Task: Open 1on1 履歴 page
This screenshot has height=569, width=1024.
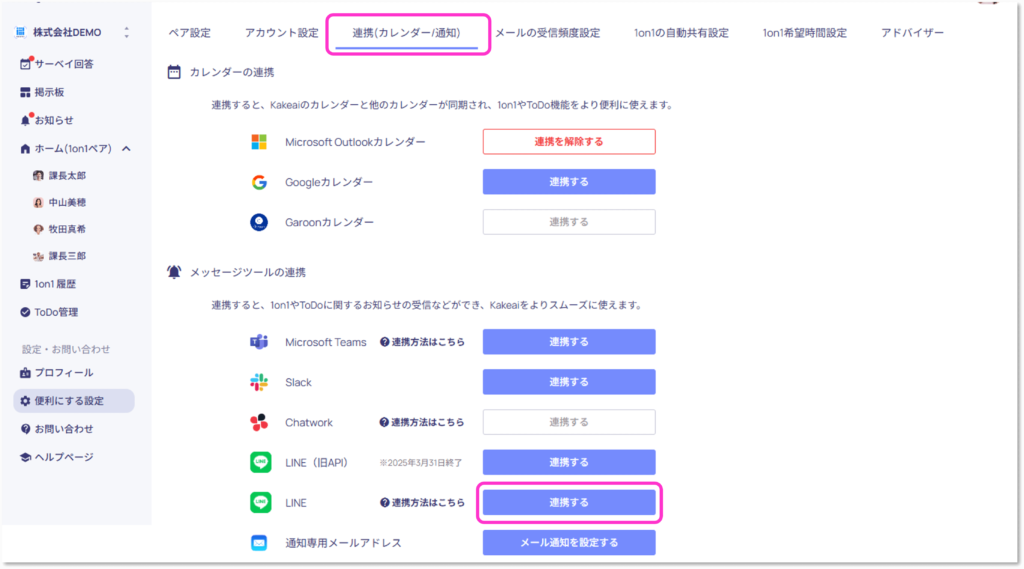Action: coord(56,284)
